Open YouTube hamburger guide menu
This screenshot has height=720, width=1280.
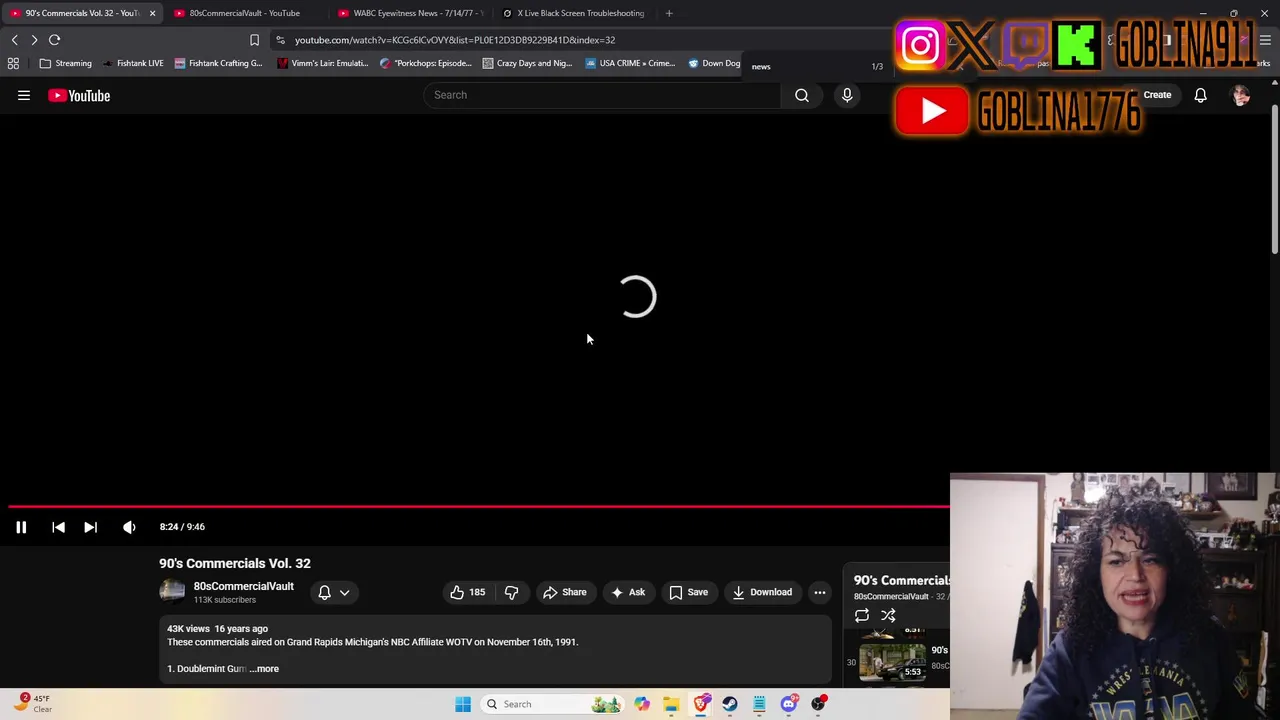click(24, 95)
